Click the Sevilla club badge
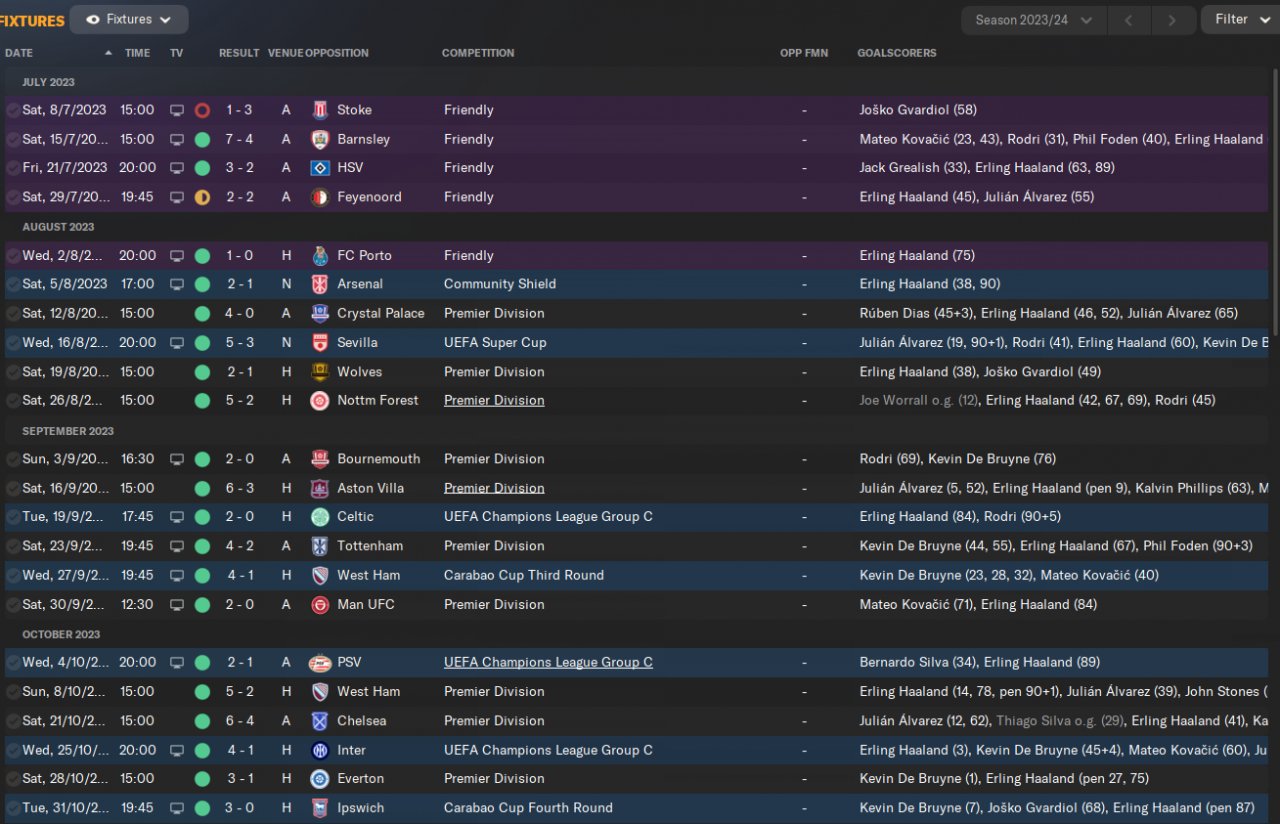Viewport: 1280px width, 824px height. [x=320, y=342]
